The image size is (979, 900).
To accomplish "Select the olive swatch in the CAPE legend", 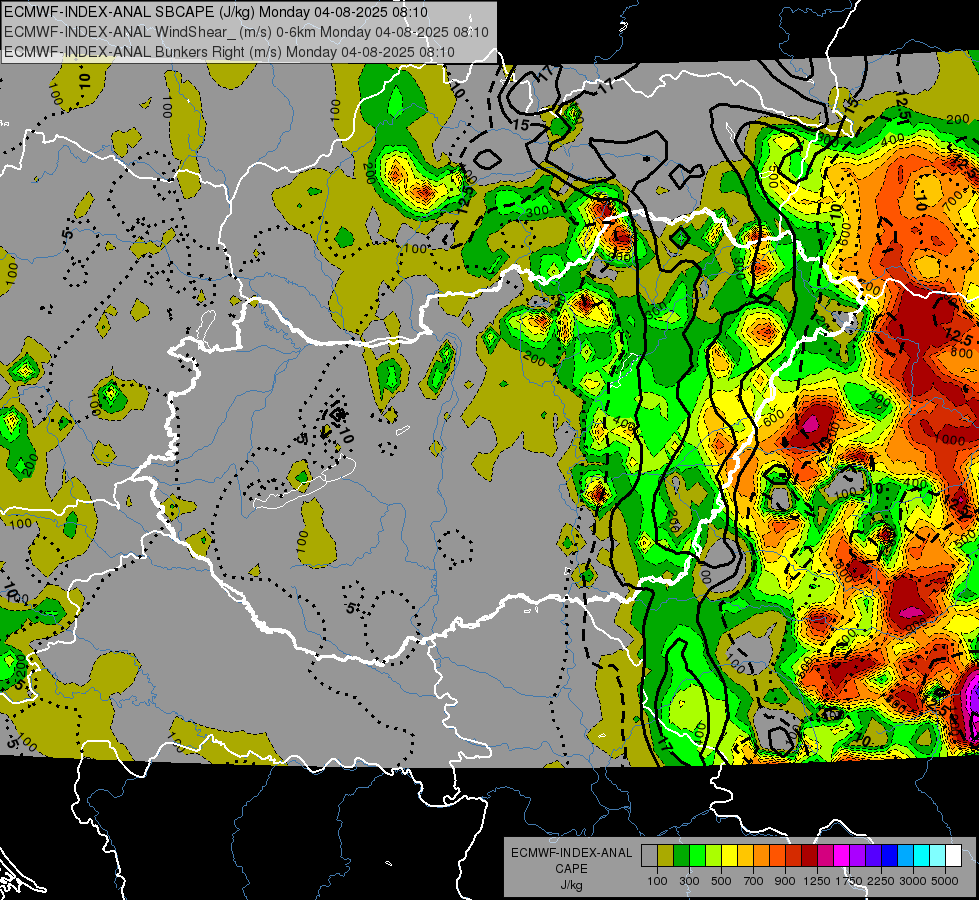I will click(665, 855).
